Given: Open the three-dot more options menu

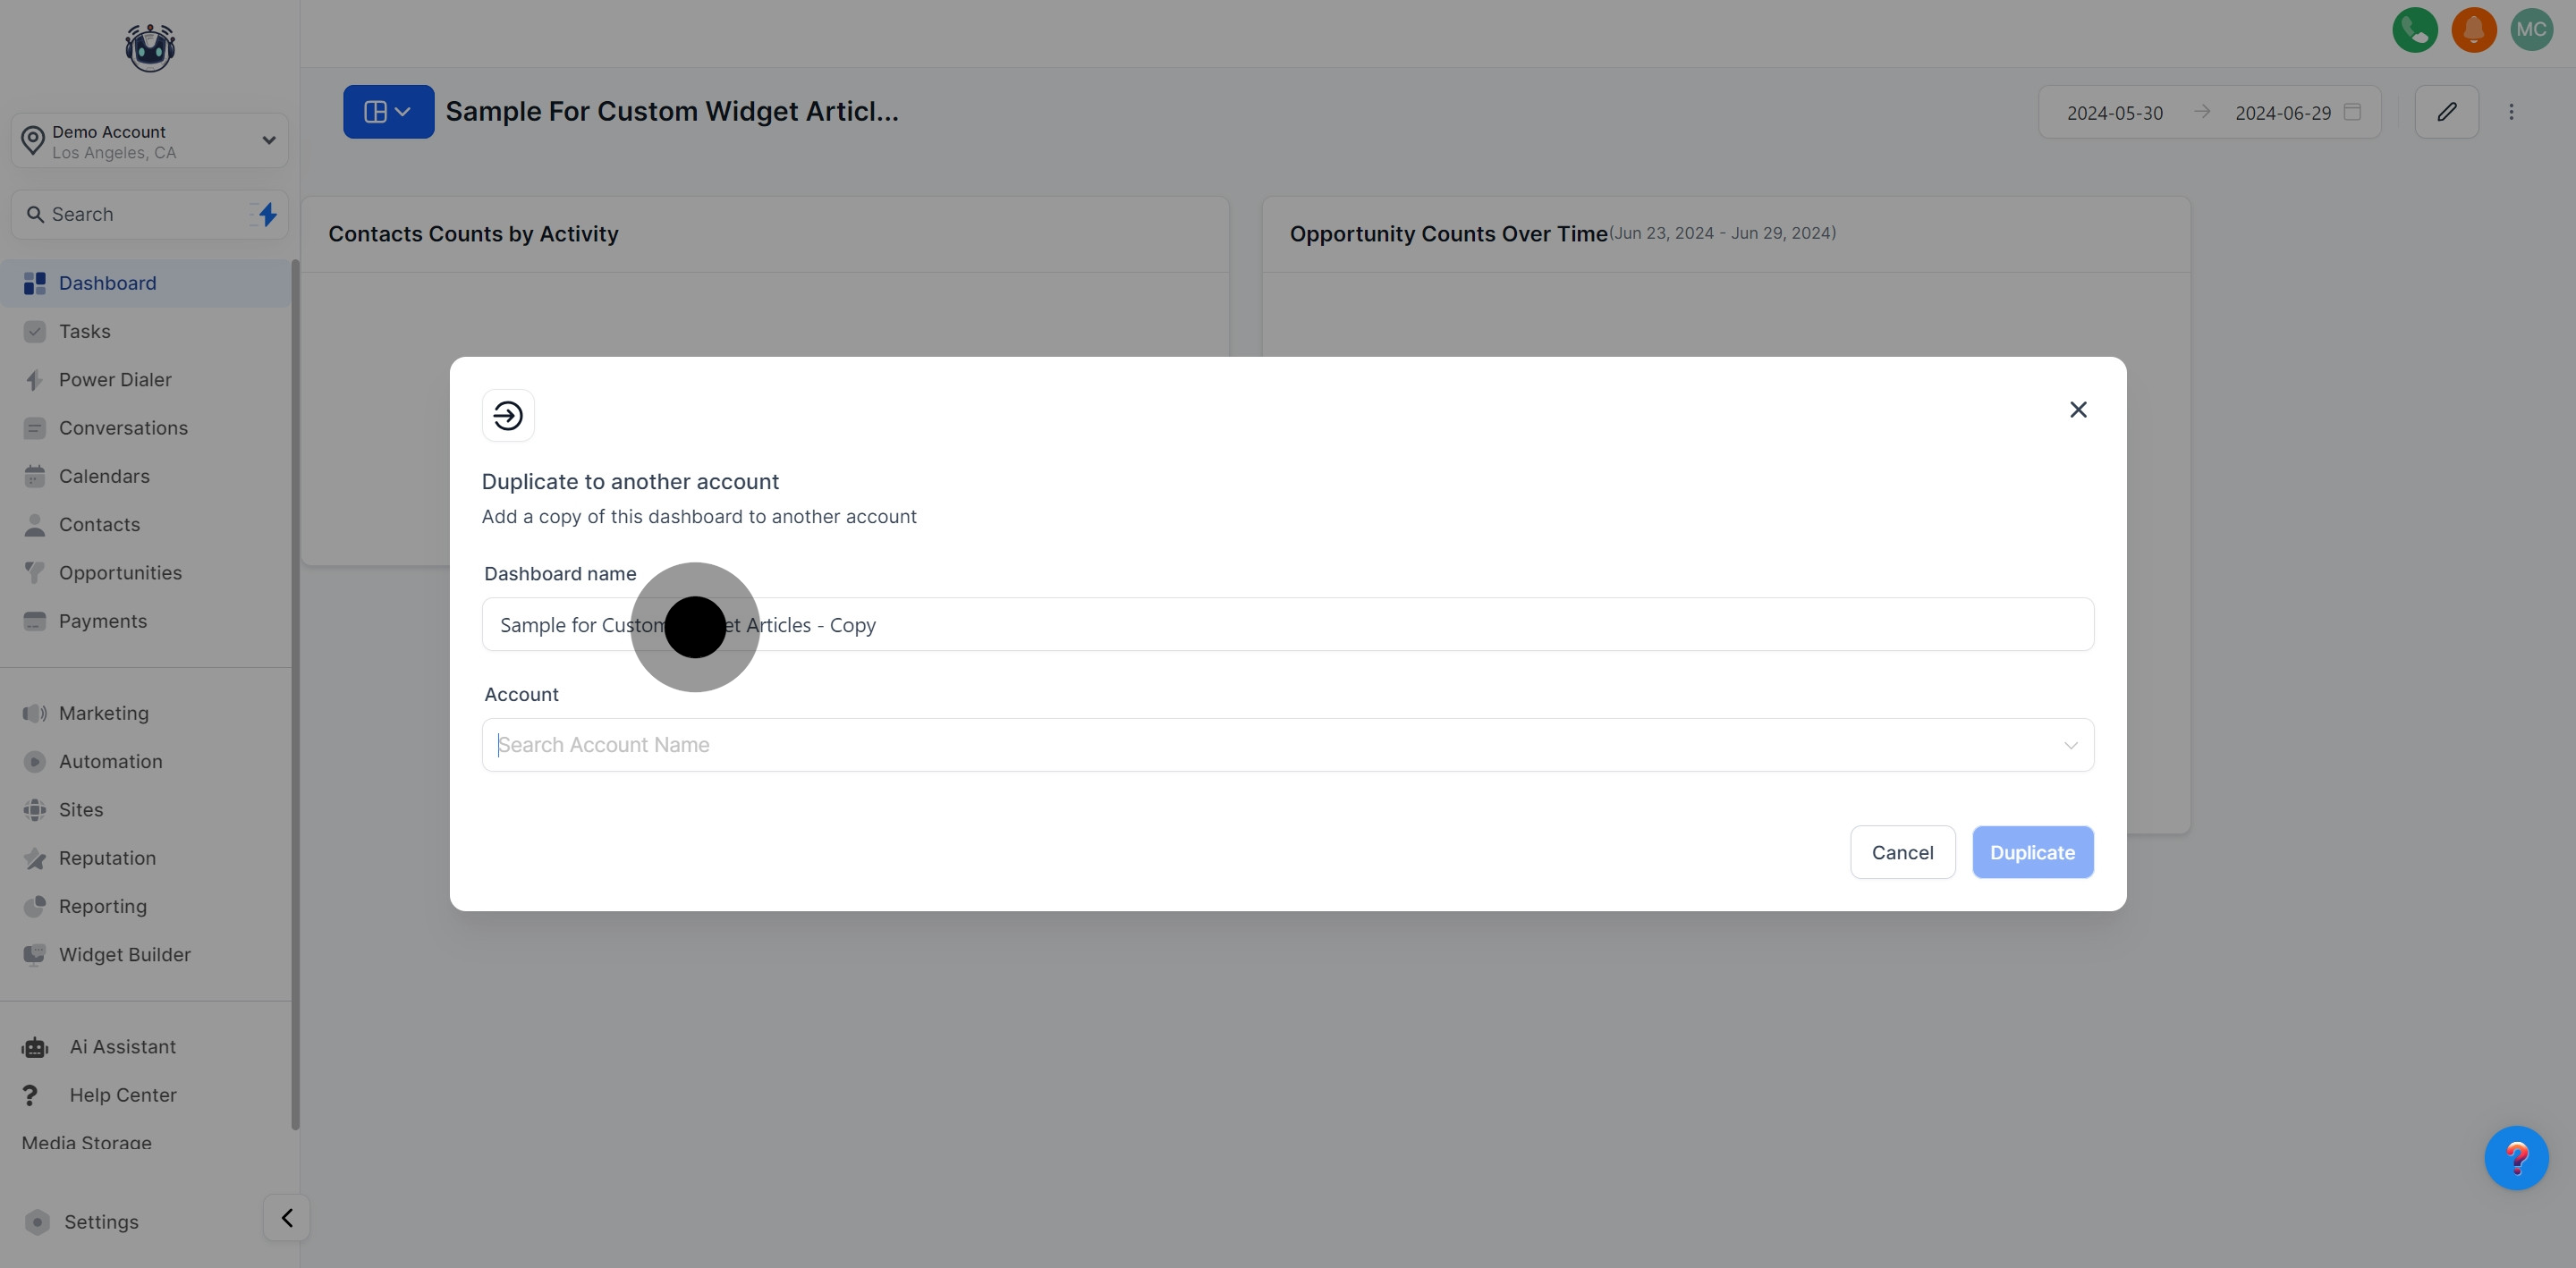Looking at the screenshot, I should pos(2511,112).
